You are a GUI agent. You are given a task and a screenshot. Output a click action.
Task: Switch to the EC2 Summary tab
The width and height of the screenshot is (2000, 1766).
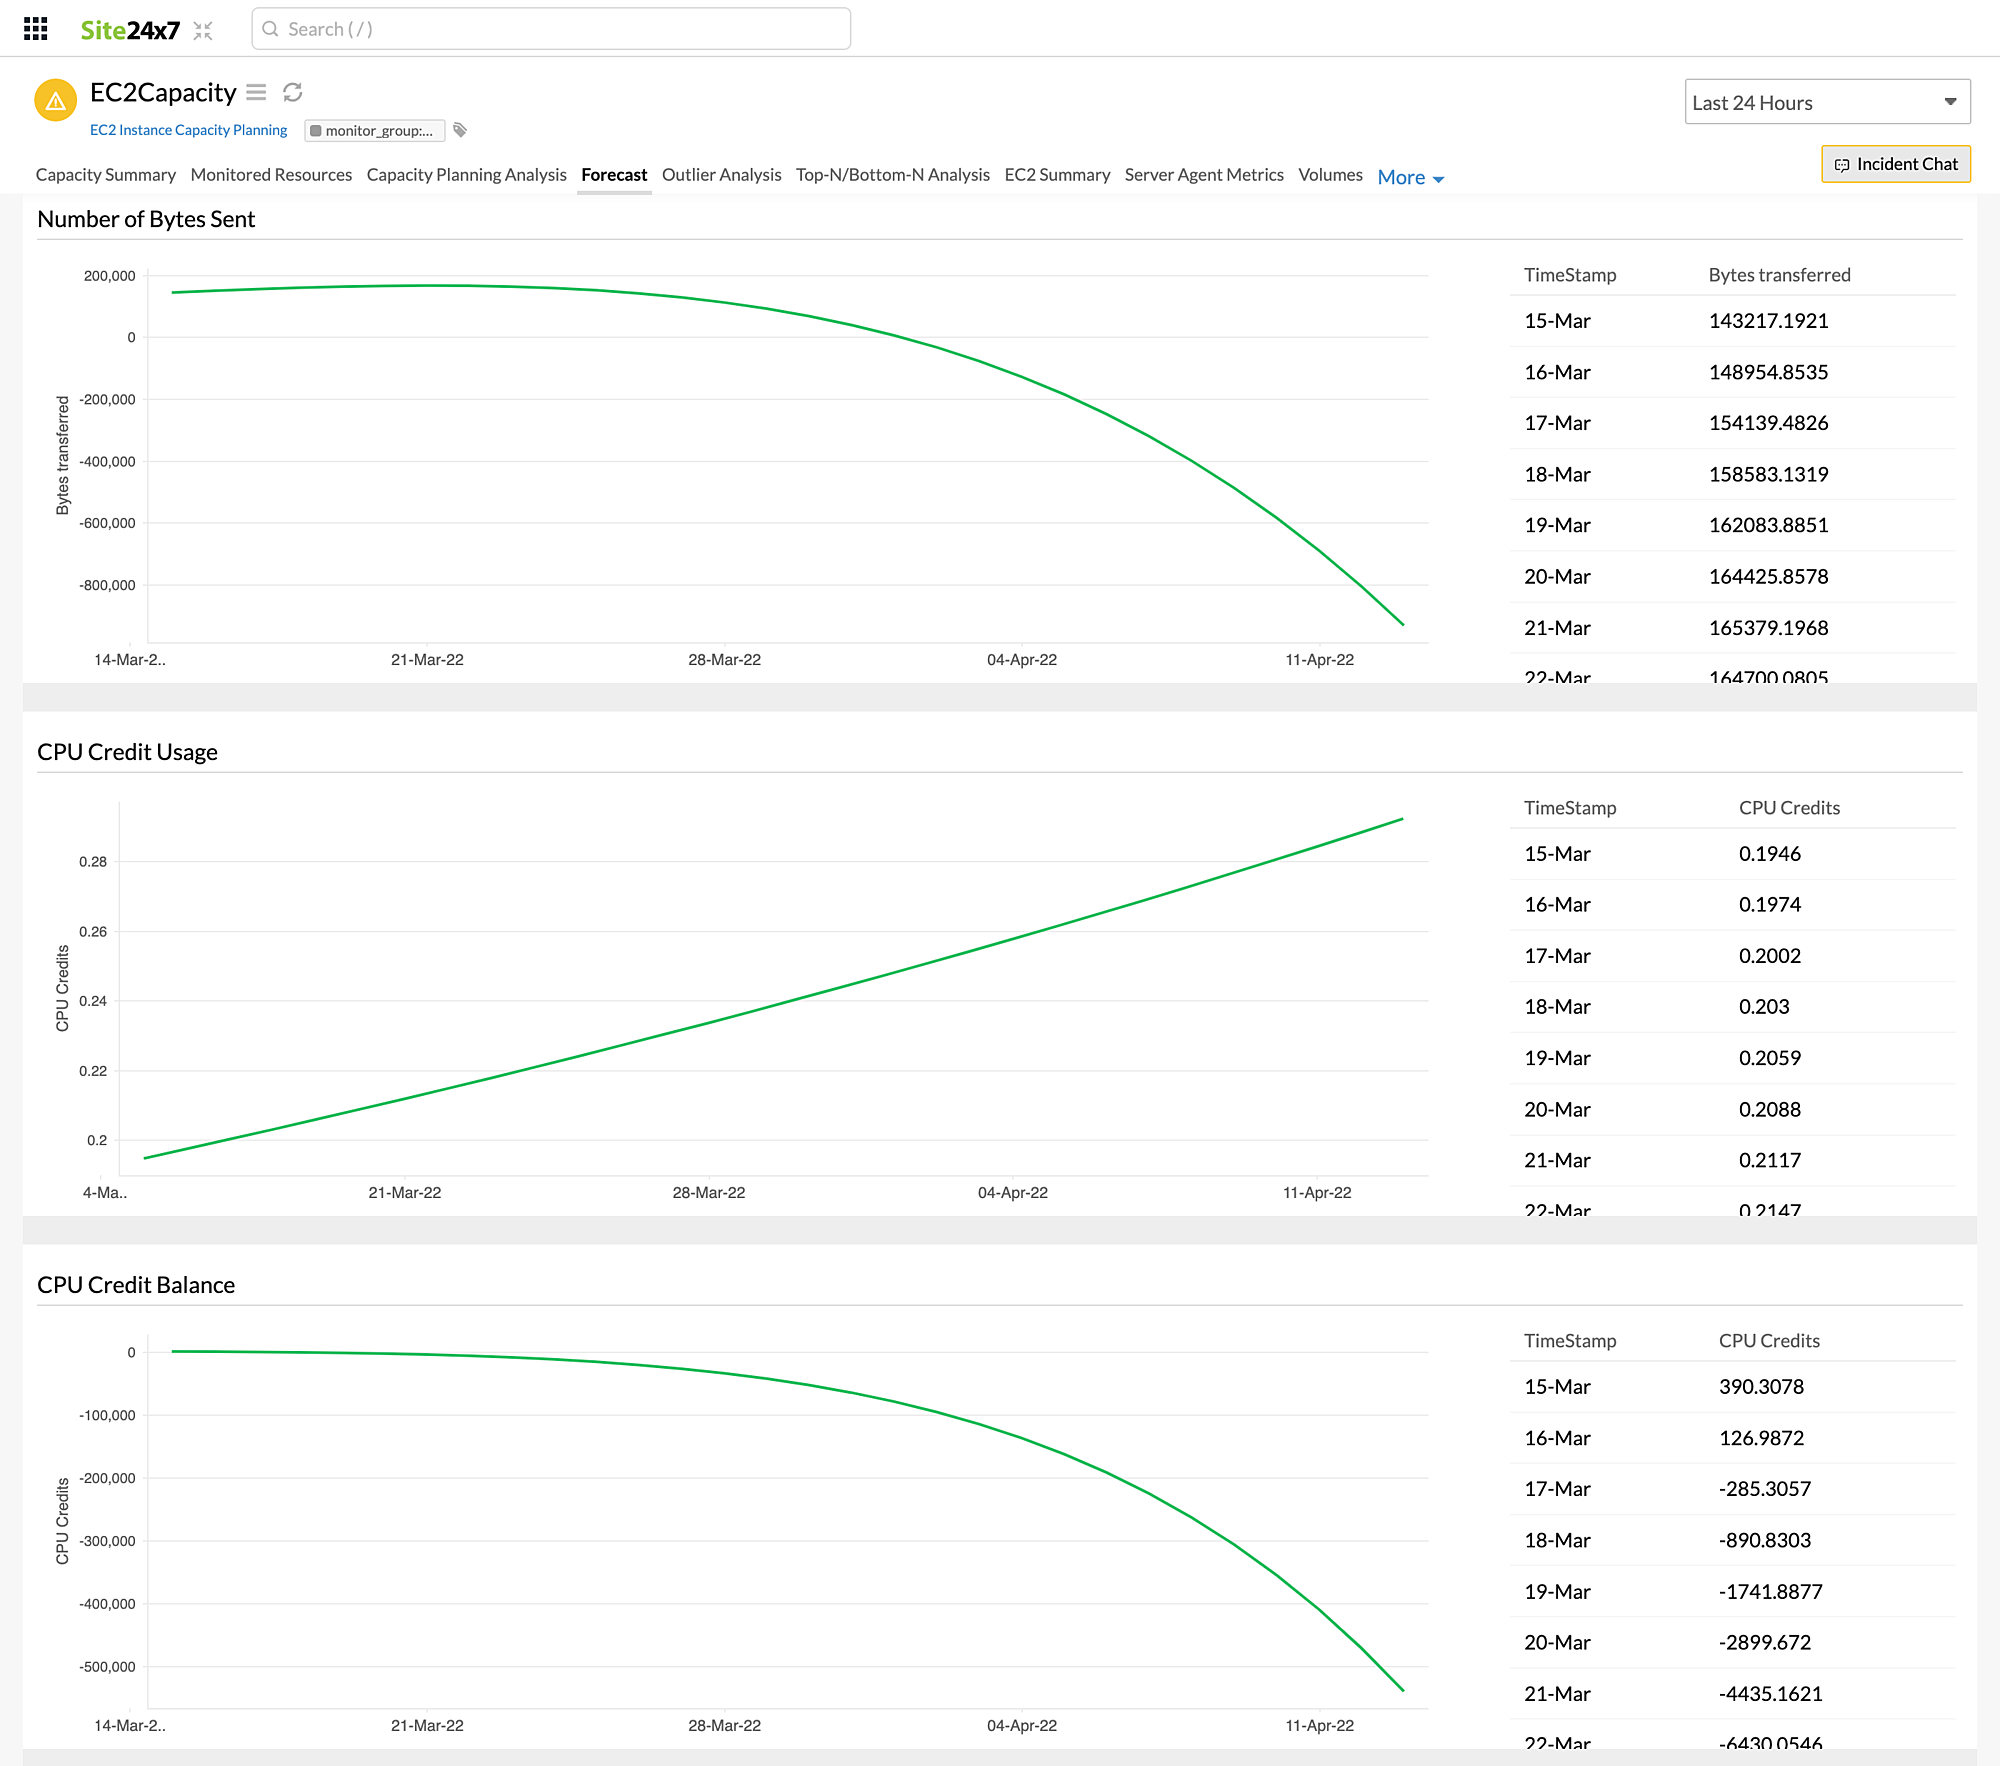coord(1057,174)
